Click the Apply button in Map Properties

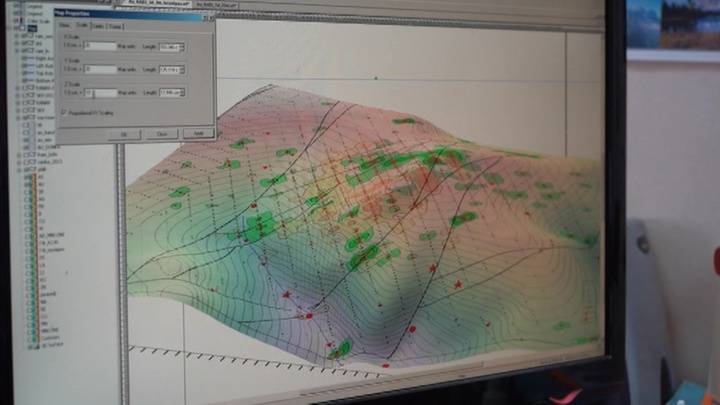(x=198, y=133)
